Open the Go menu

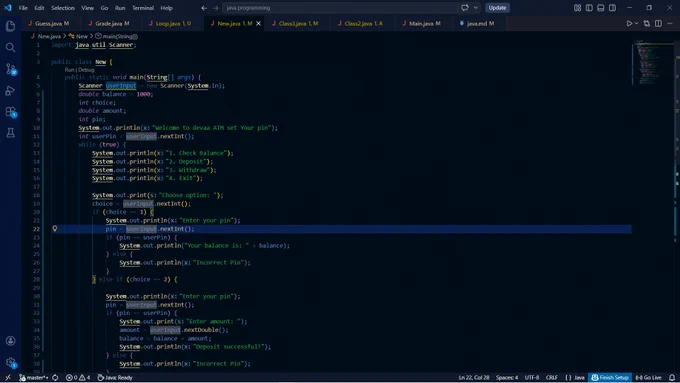pos(104,8)
